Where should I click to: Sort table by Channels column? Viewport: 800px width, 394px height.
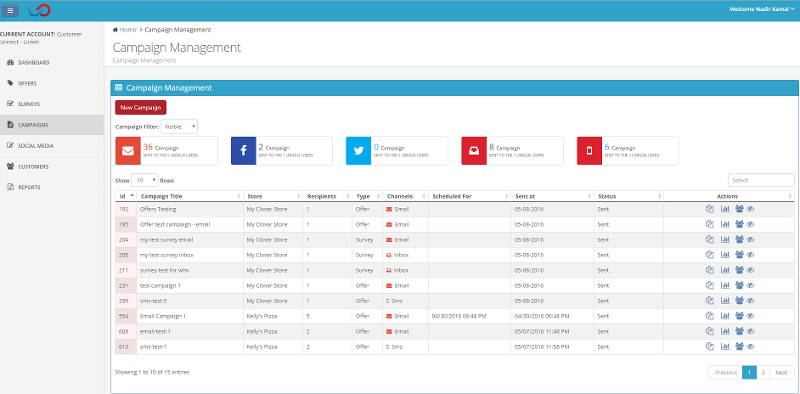point(406,196)
